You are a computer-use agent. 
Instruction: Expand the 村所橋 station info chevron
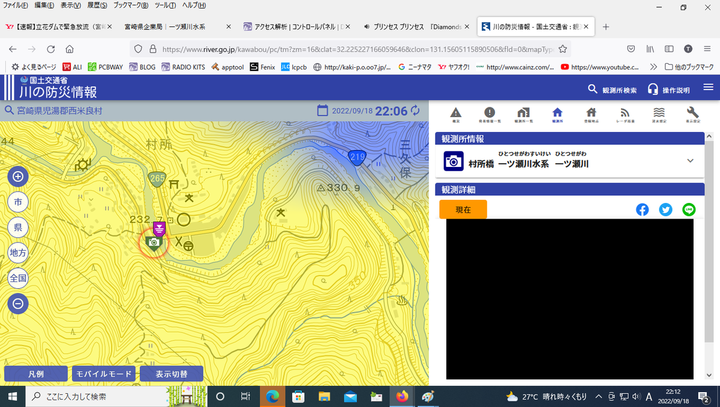(x=690, y=161)
